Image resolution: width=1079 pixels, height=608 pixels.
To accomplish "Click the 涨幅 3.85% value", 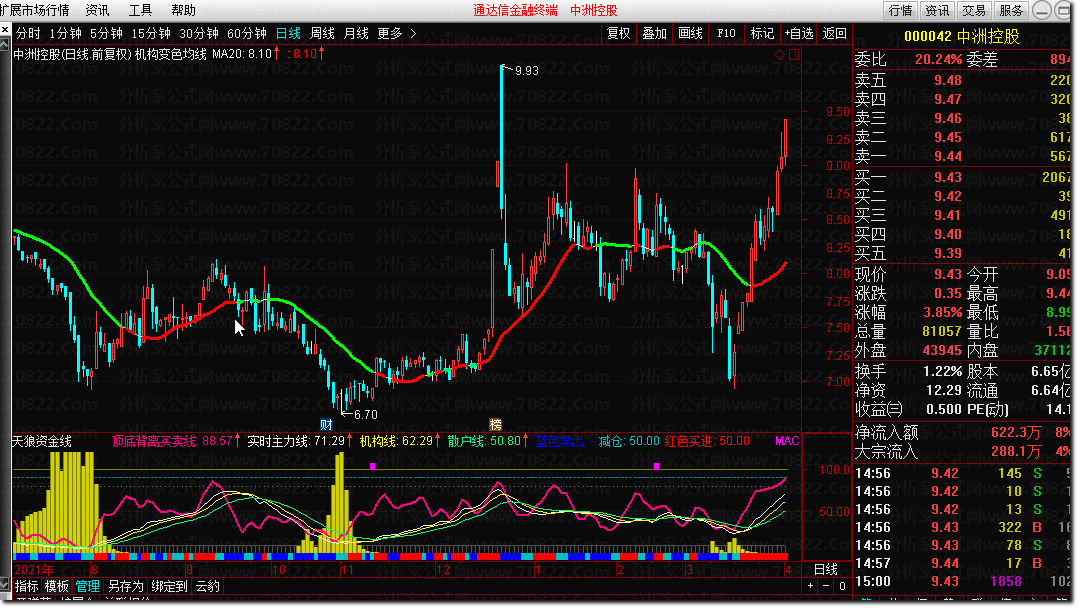I will click(942, 312).
